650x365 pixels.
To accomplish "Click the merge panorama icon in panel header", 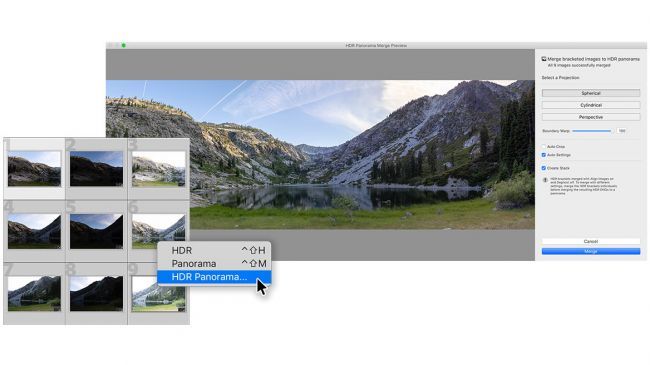I will click(543, 59).
